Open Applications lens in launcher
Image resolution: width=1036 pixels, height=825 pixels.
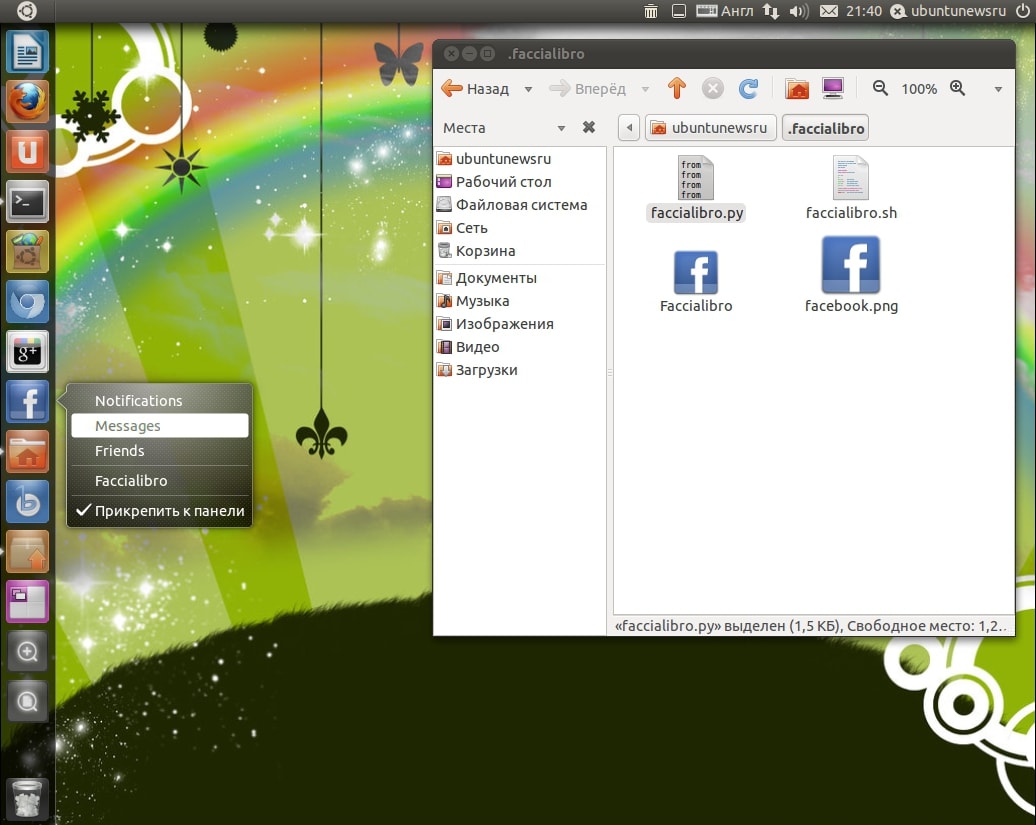point(27,652)
